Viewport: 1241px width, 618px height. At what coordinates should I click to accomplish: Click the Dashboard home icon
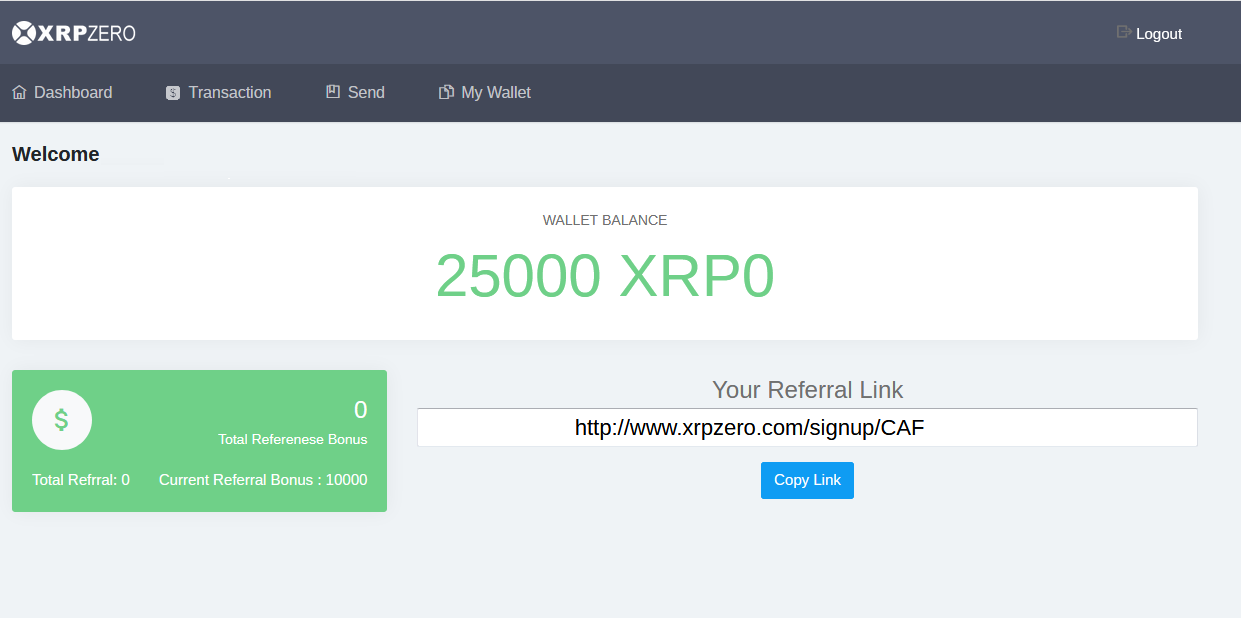coord(19,92)
